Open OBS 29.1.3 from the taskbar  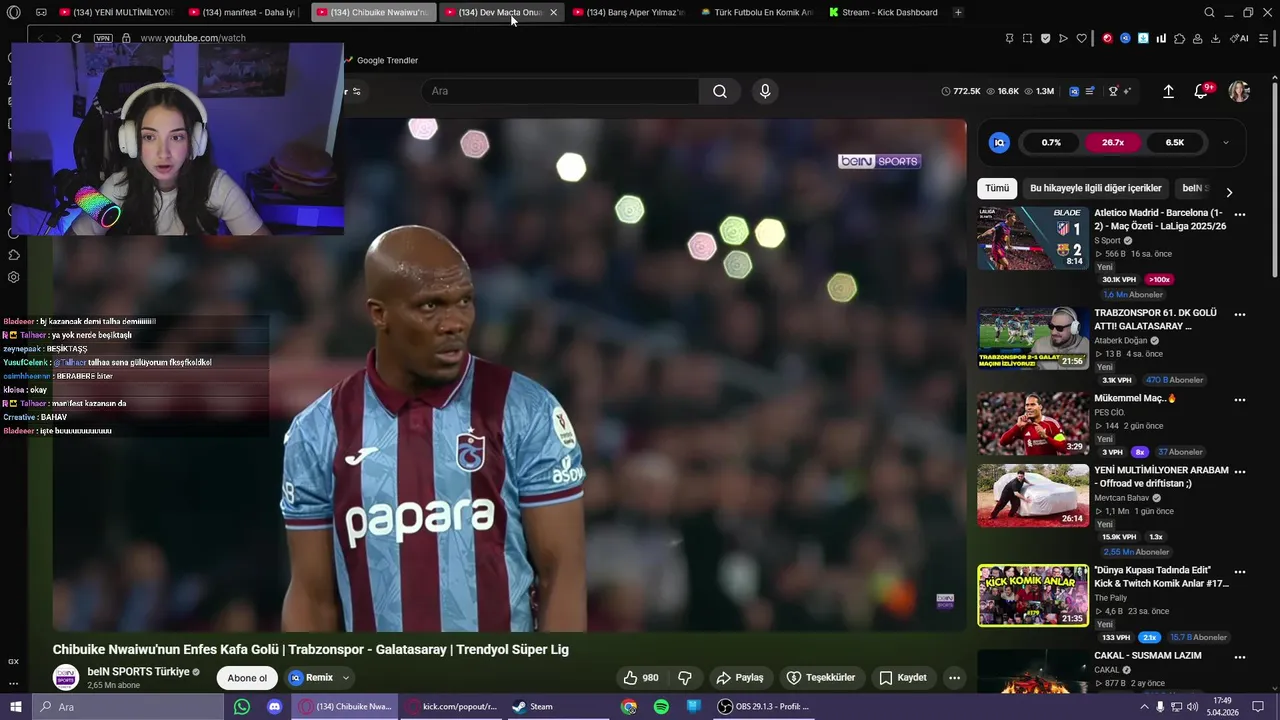766,706
